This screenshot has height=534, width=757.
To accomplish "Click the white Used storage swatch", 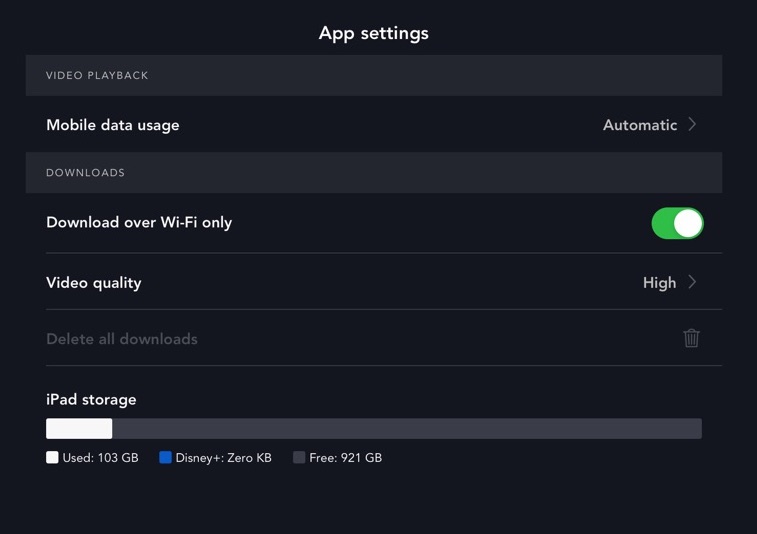I will pos(52,457).
